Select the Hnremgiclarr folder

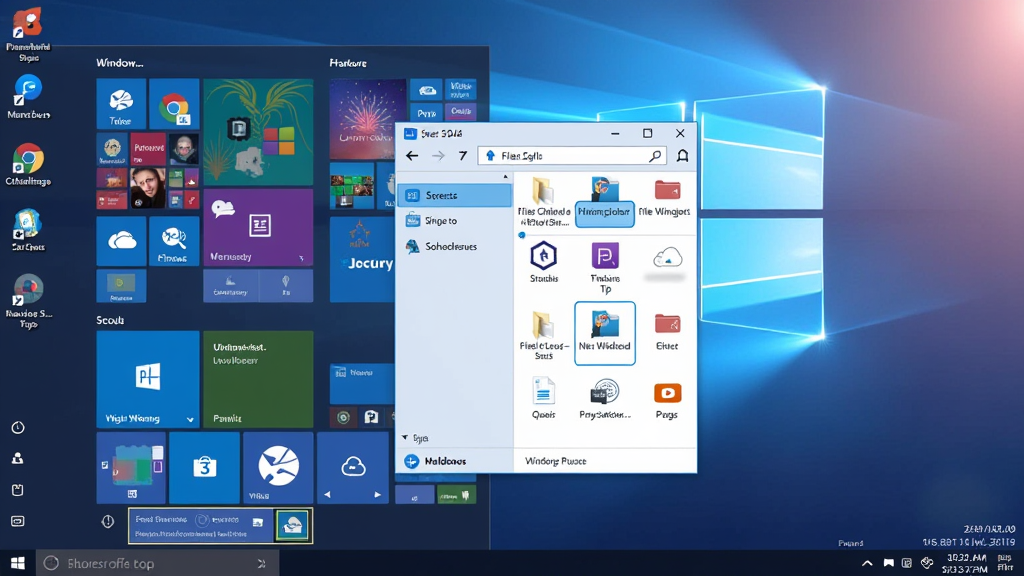coord(605,200)
